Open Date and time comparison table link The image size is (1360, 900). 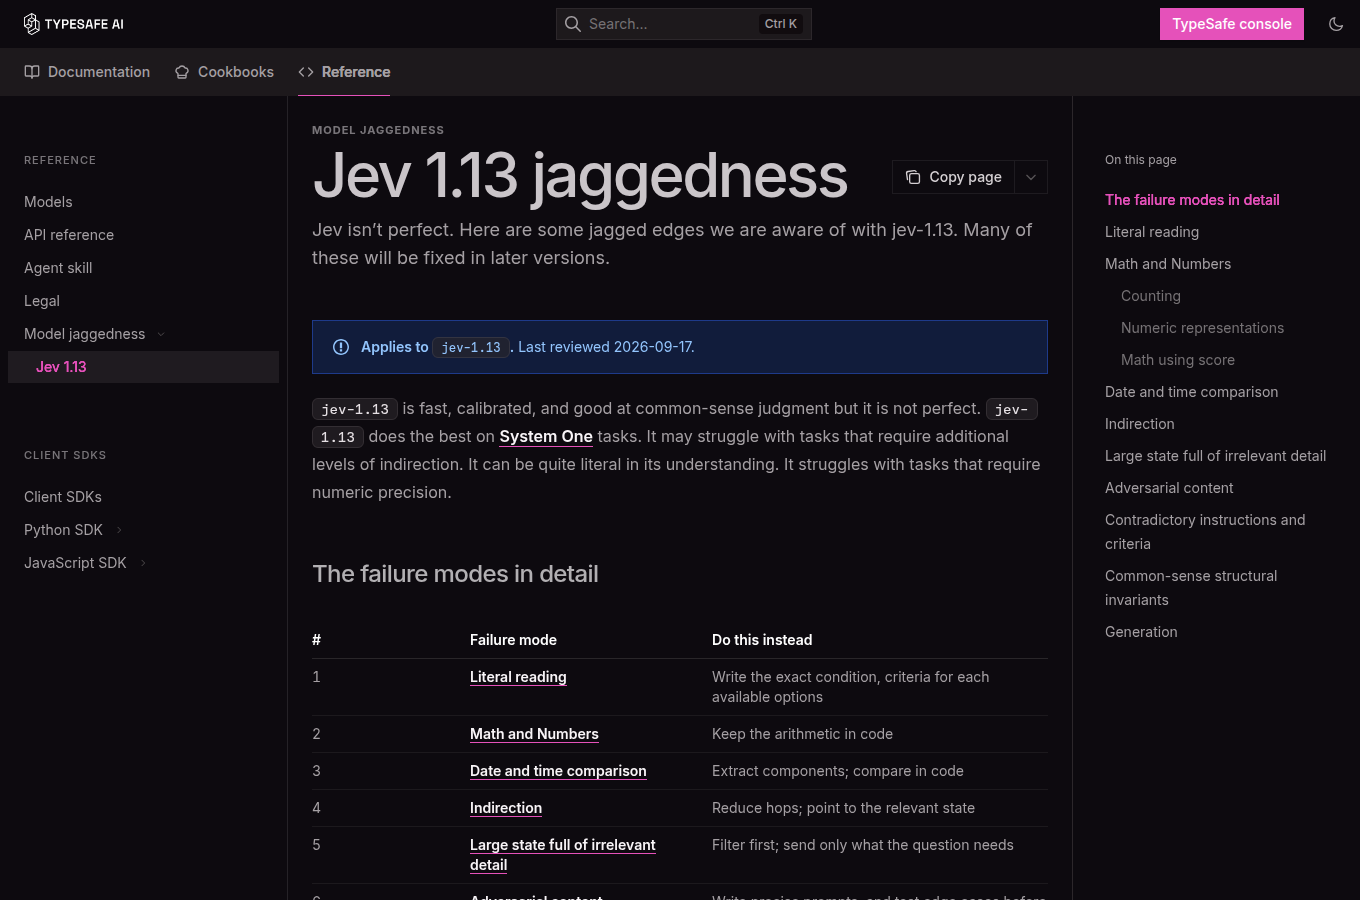point(558,771)
